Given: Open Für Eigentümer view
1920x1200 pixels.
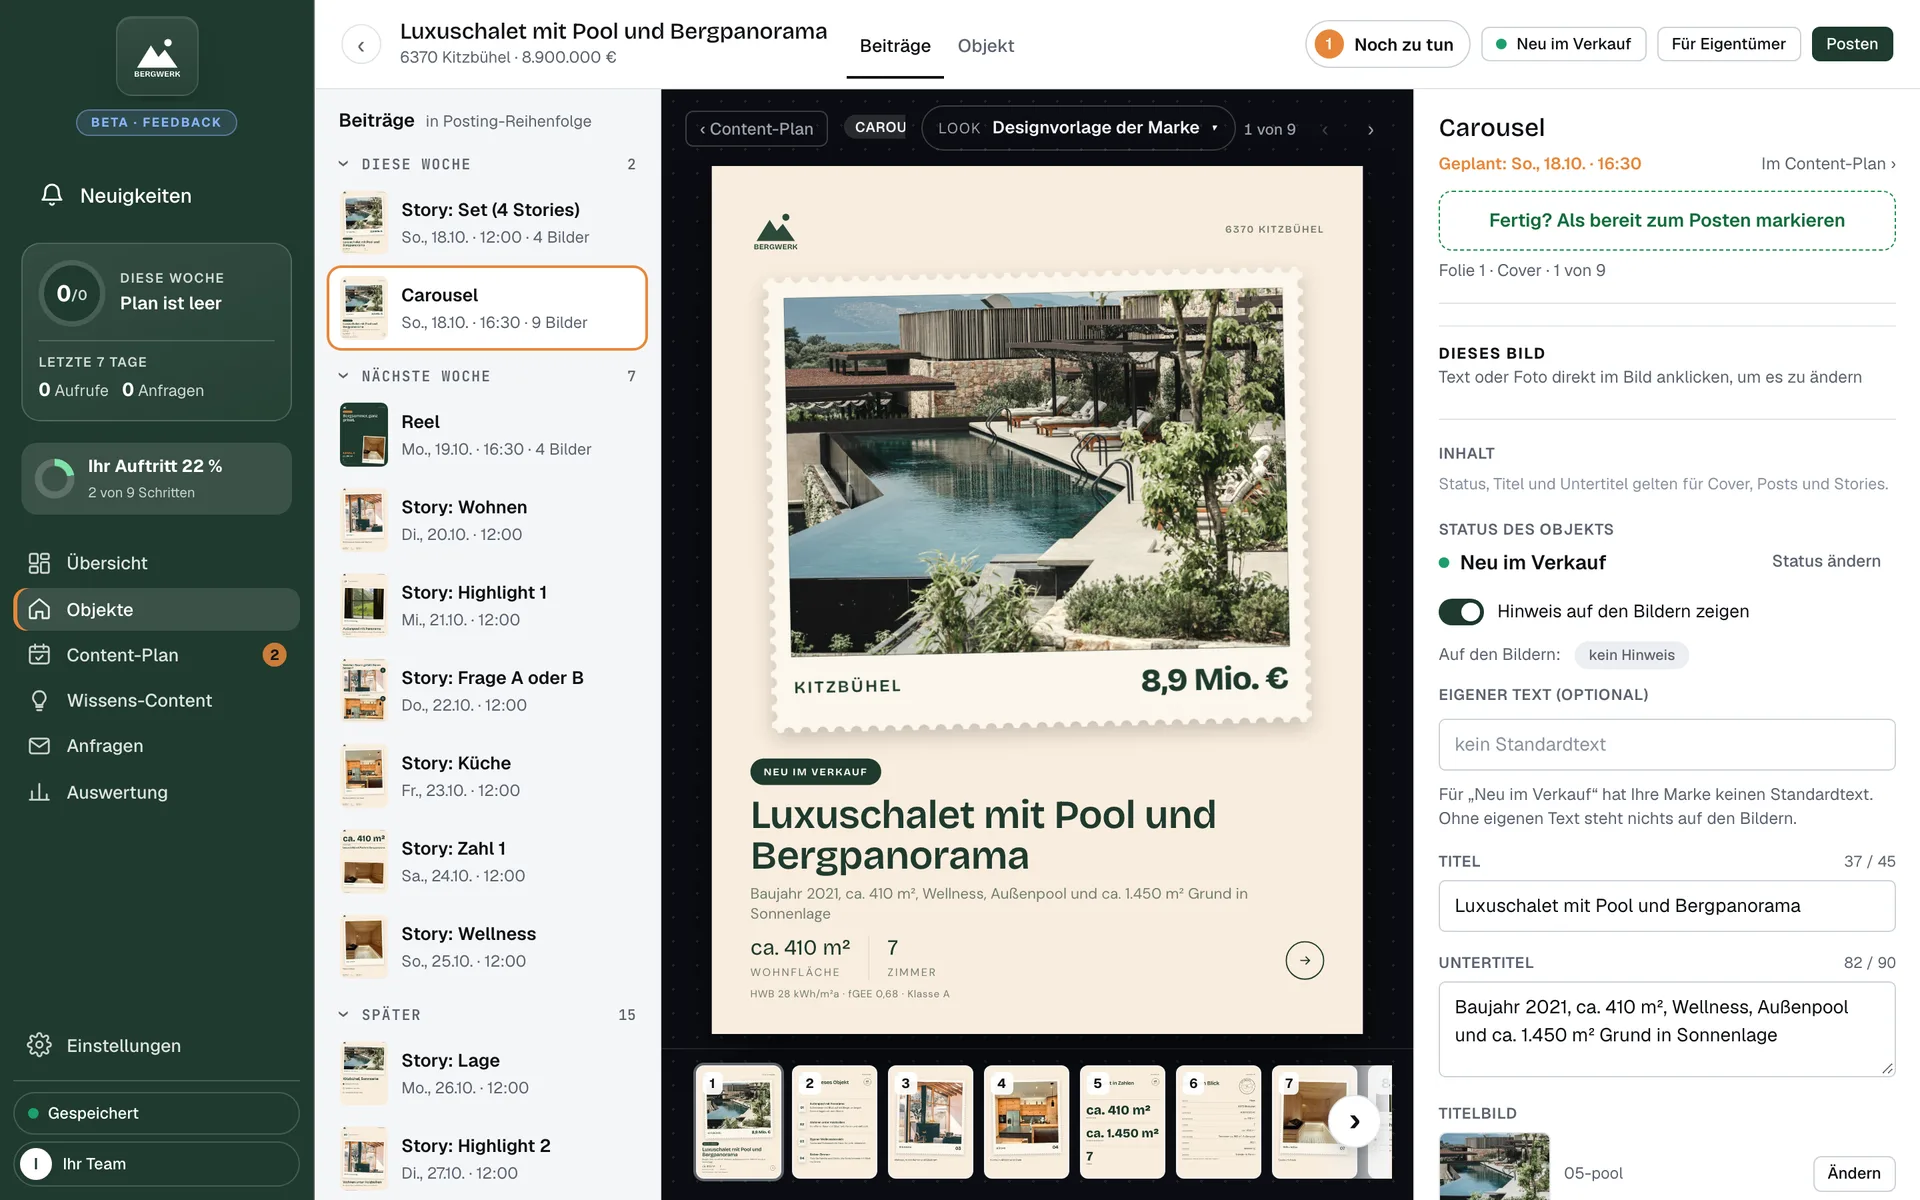Looking at the screenshot, I should click(1728, 44).
